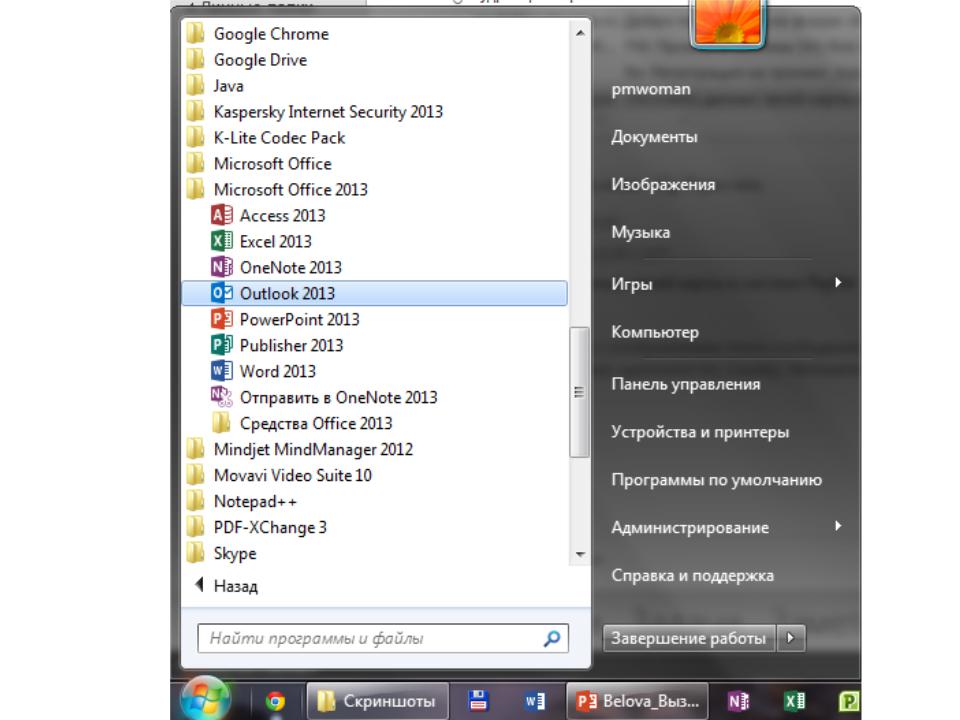Expand shutdown options arrow next to Завершение работы

pos(790,638)
